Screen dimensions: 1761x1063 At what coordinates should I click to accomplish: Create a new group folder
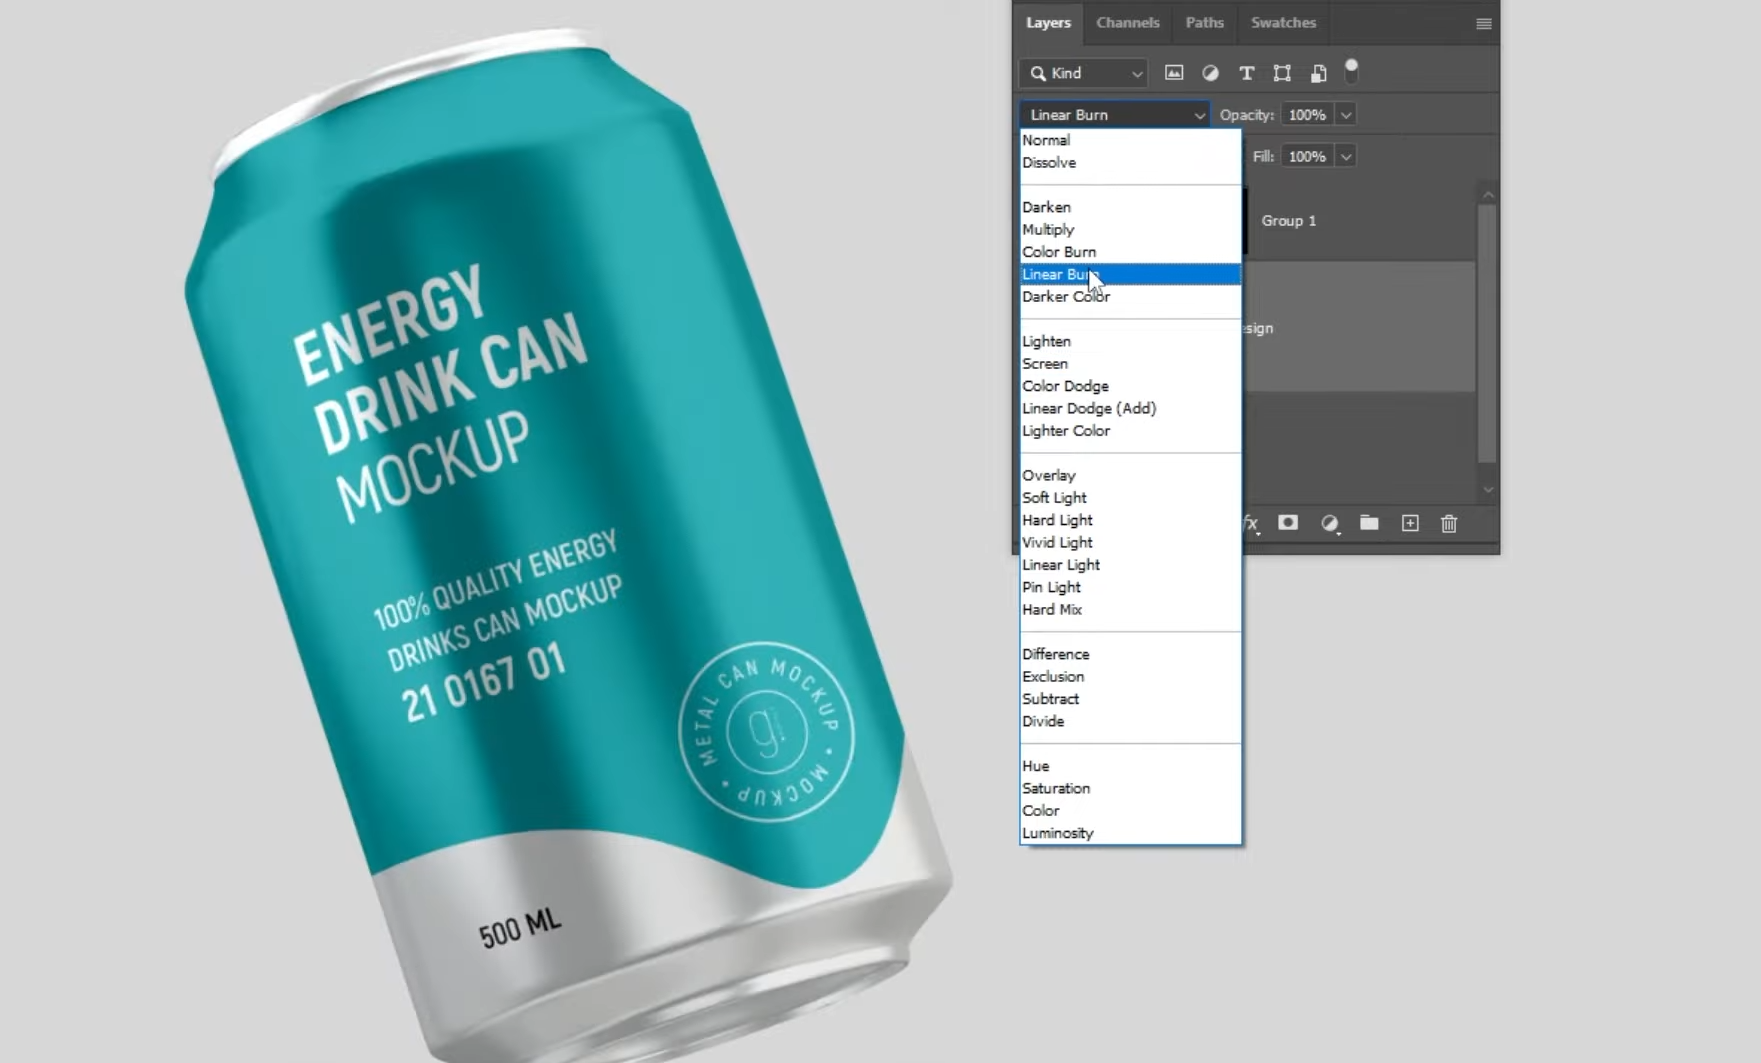[x=1369, y=523]
